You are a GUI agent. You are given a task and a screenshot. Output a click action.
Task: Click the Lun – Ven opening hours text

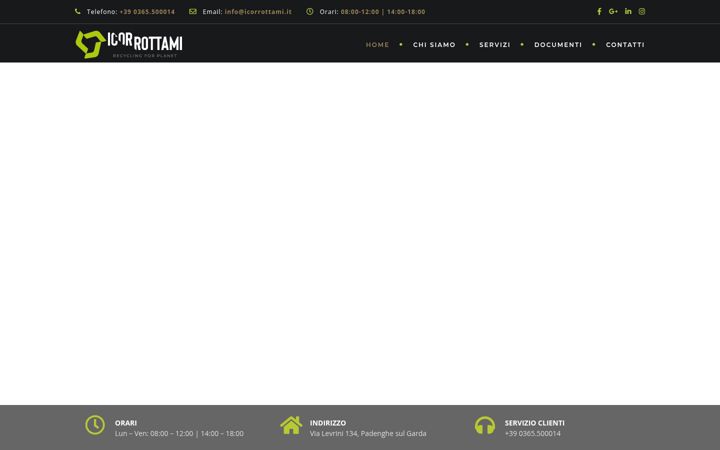179,433
